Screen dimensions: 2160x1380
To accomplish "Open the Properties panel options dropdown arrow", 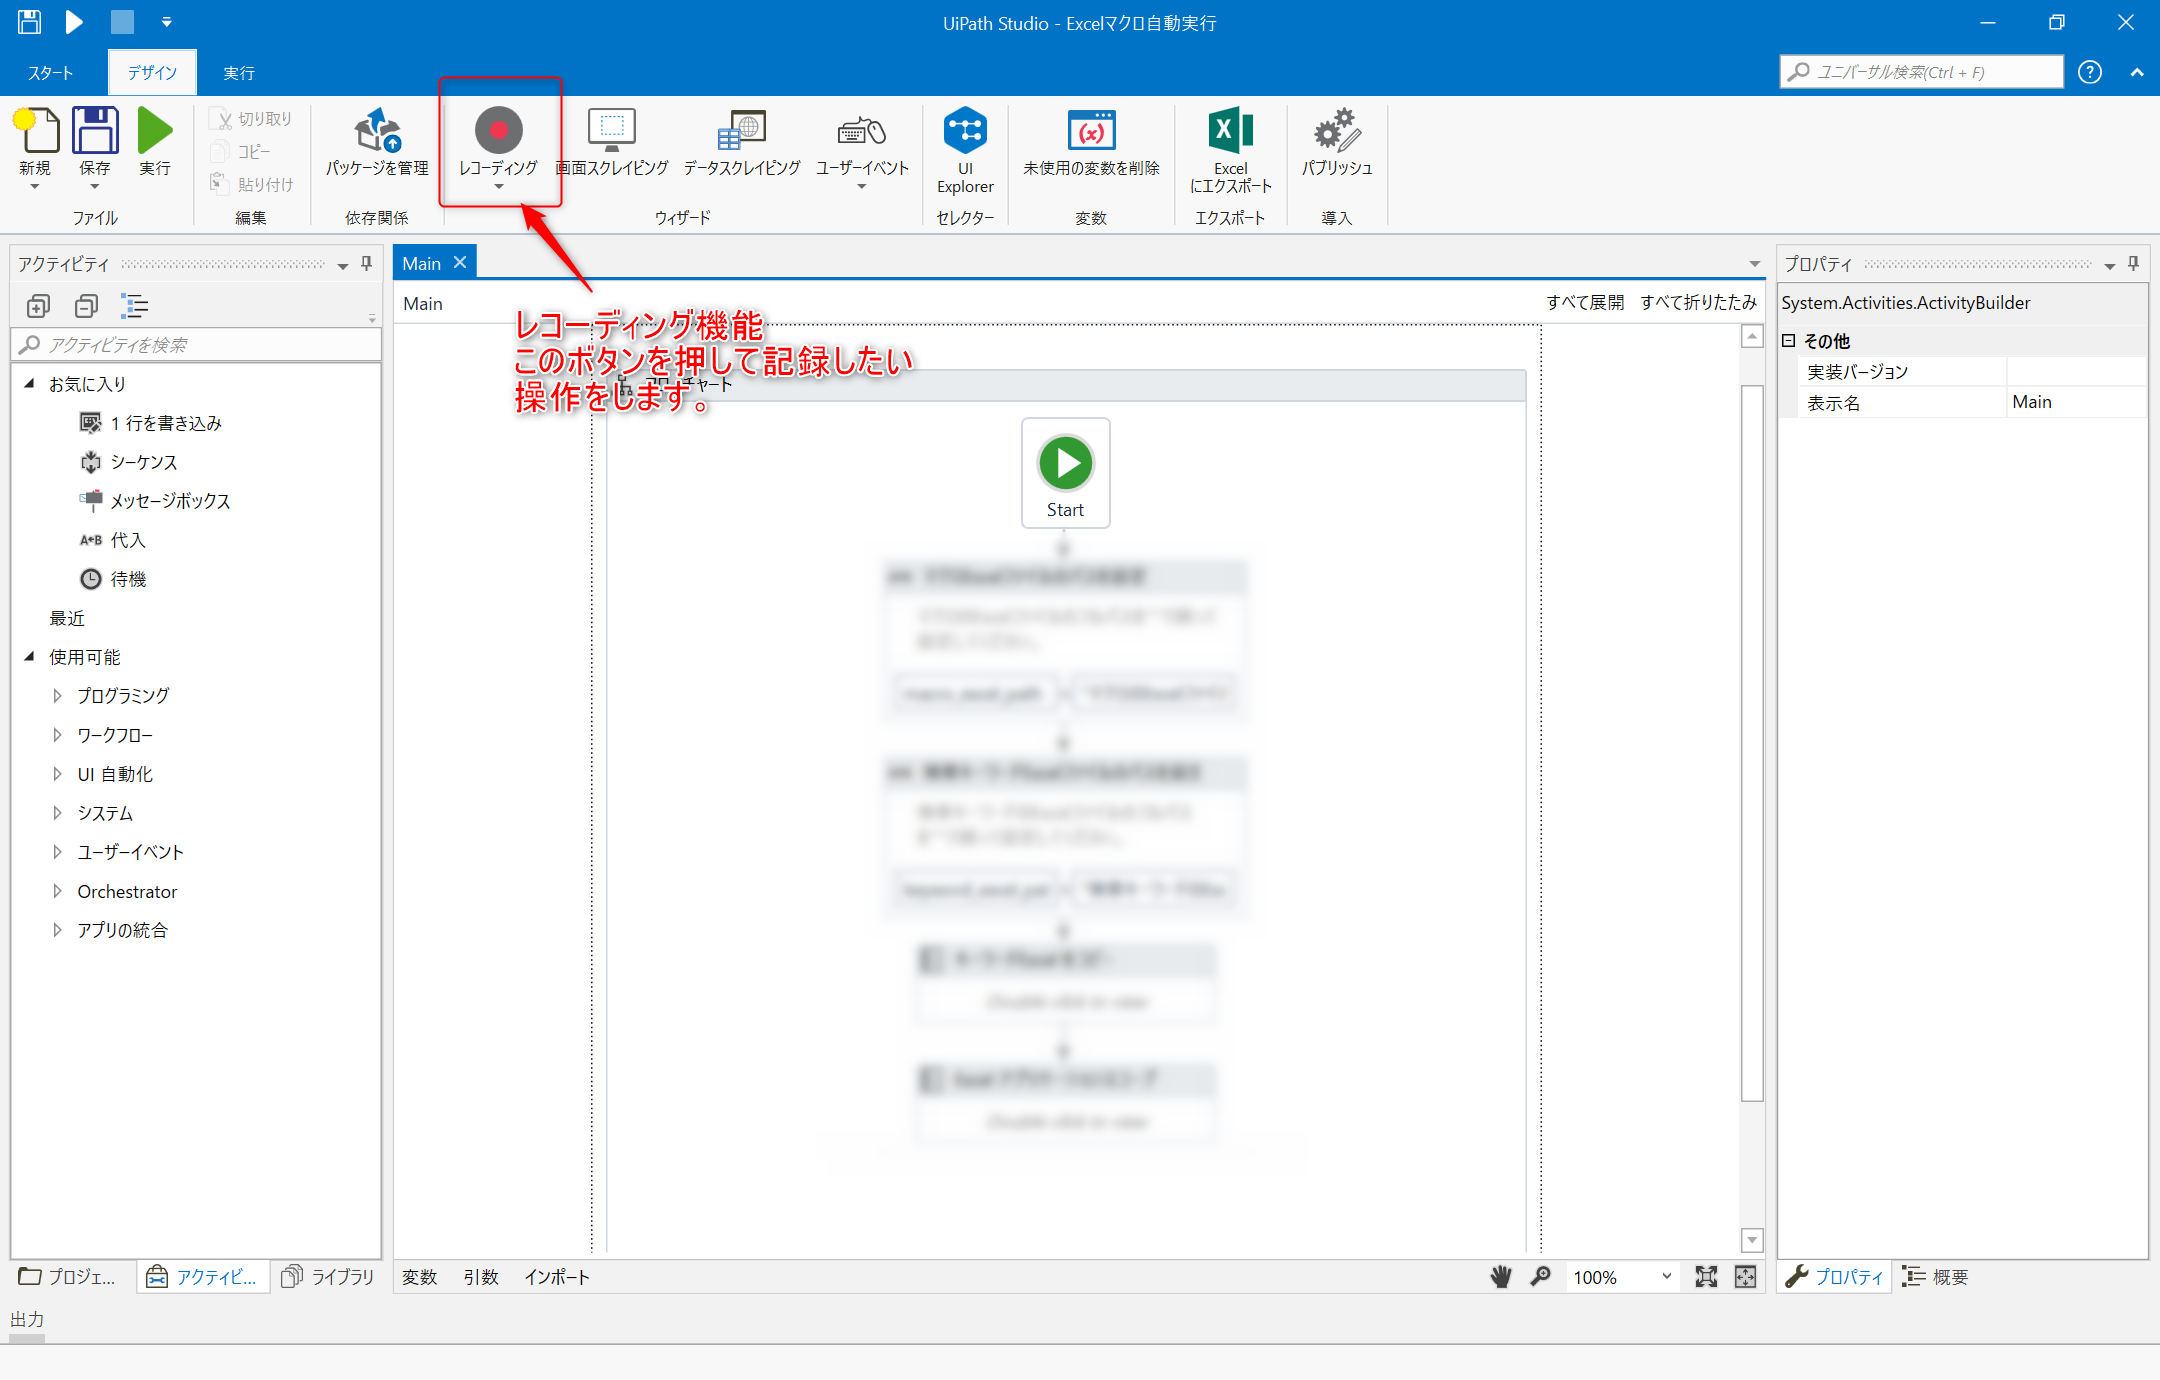I will 2110,266.
